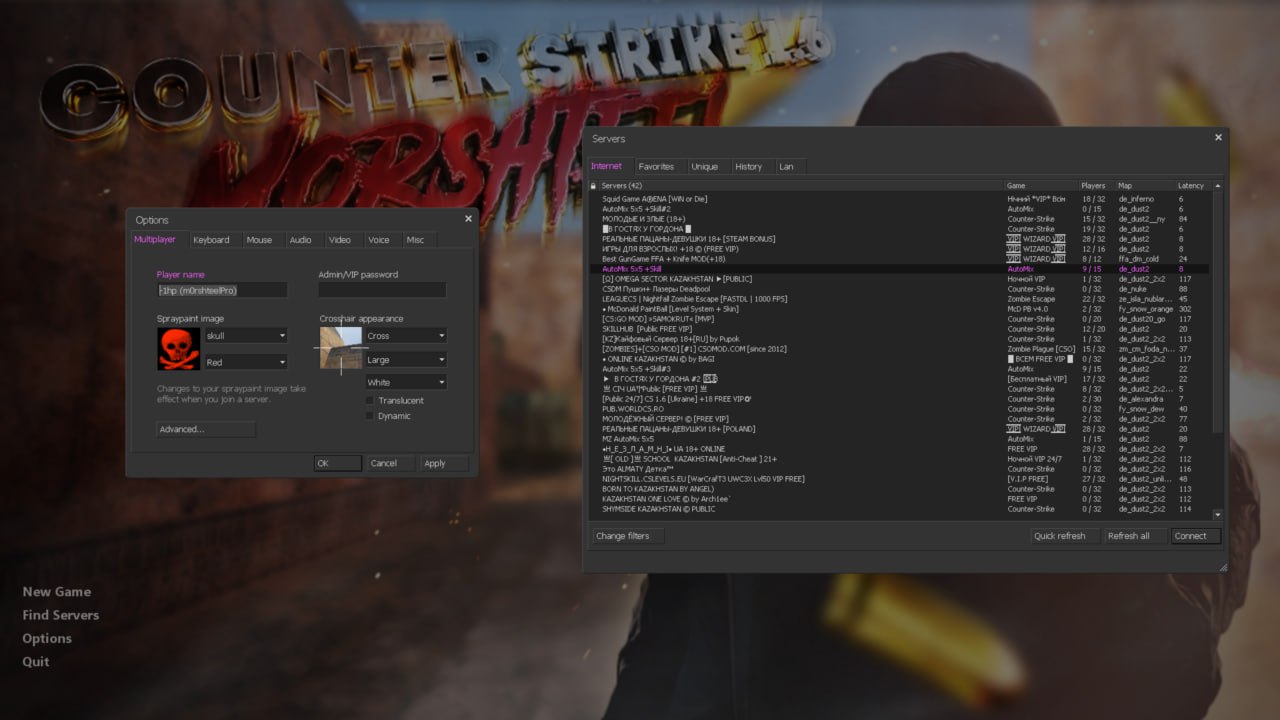Click the Admin/VIP password field
Image resolution: width=1280 pixels, height=720 pixels.
click(382, 290)
